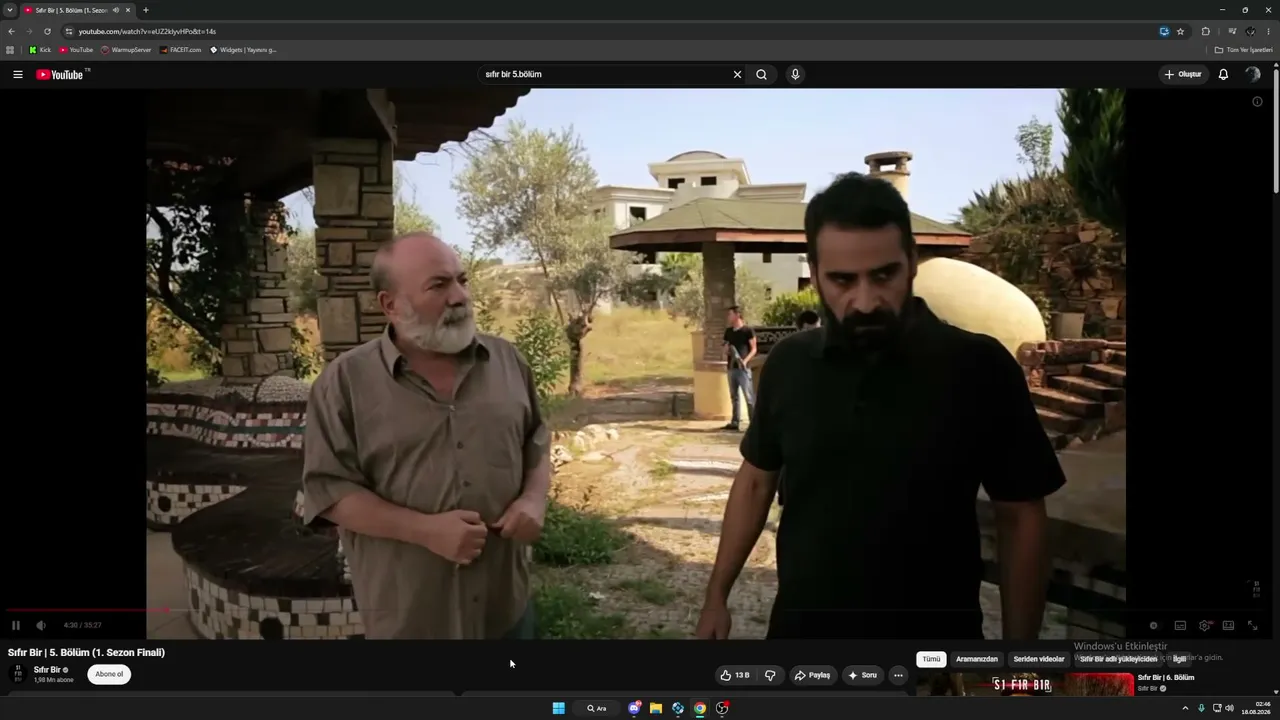Toggle subtitles in the player
The image size is (1280, 720).
pyautogui.click(x=1180, y=625)
